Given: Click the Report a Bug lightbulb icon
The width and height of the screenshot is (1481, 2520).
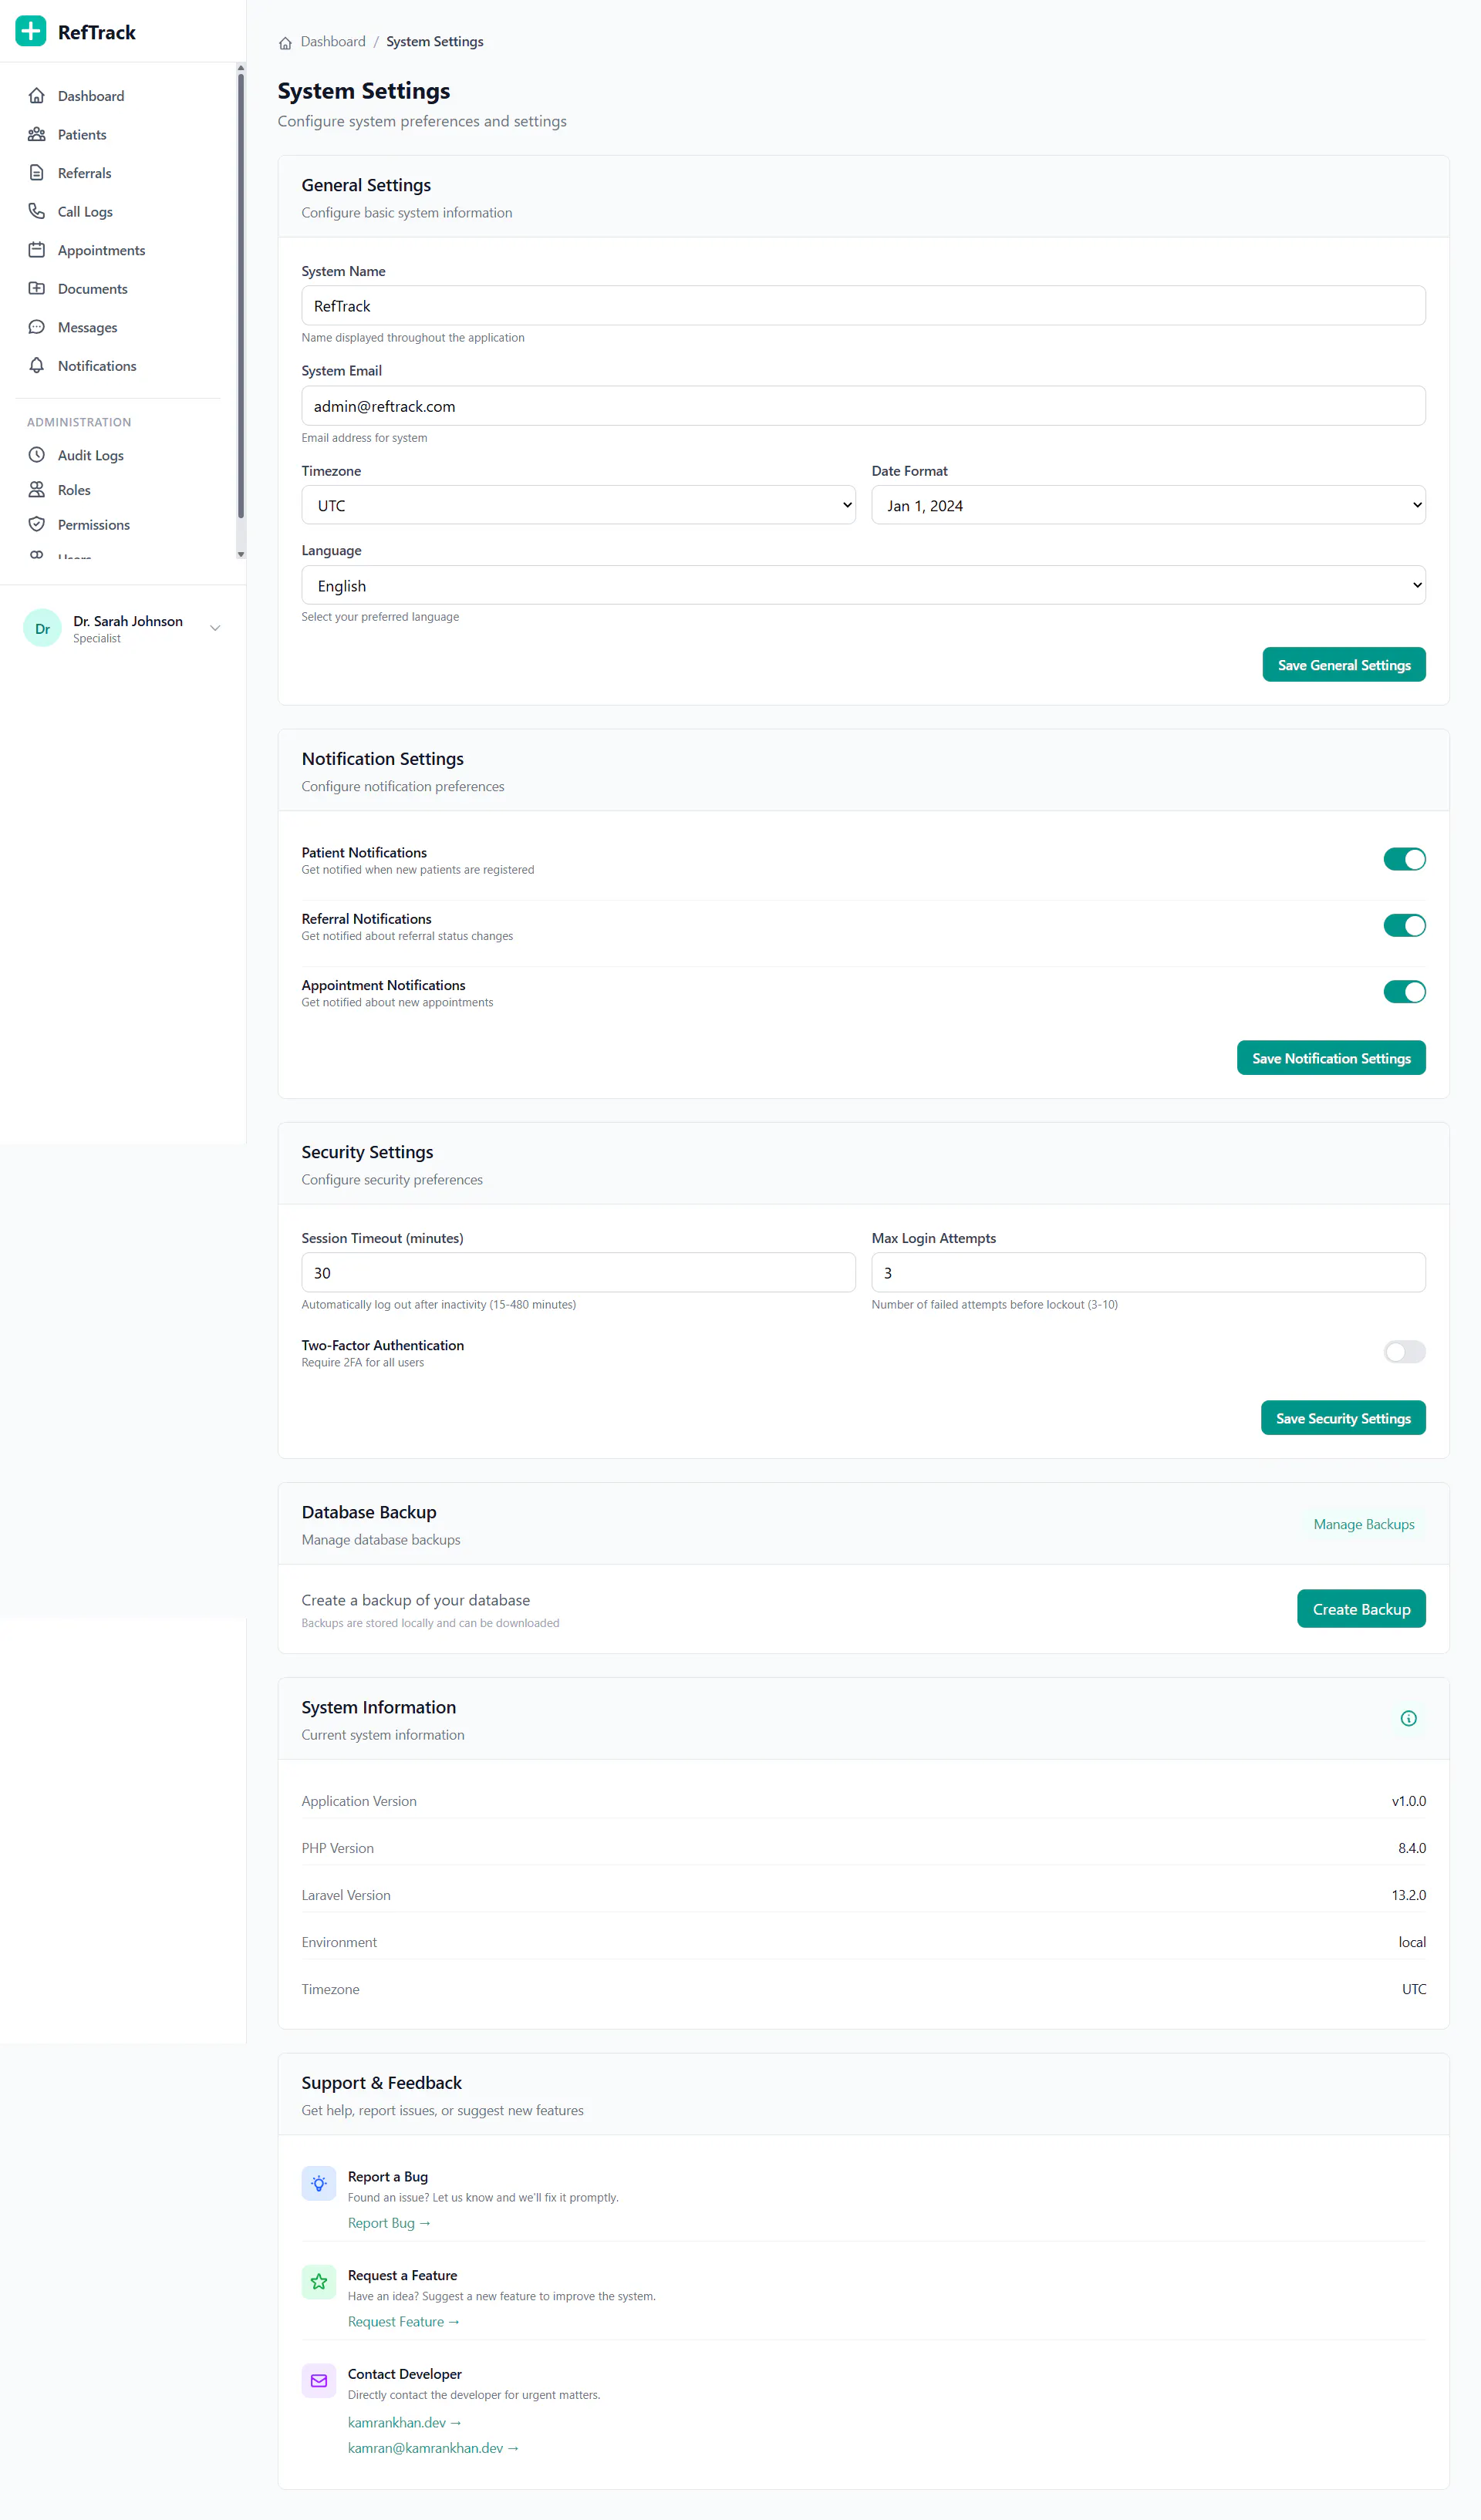Looking at the screenshot, I should [319, 2184].
